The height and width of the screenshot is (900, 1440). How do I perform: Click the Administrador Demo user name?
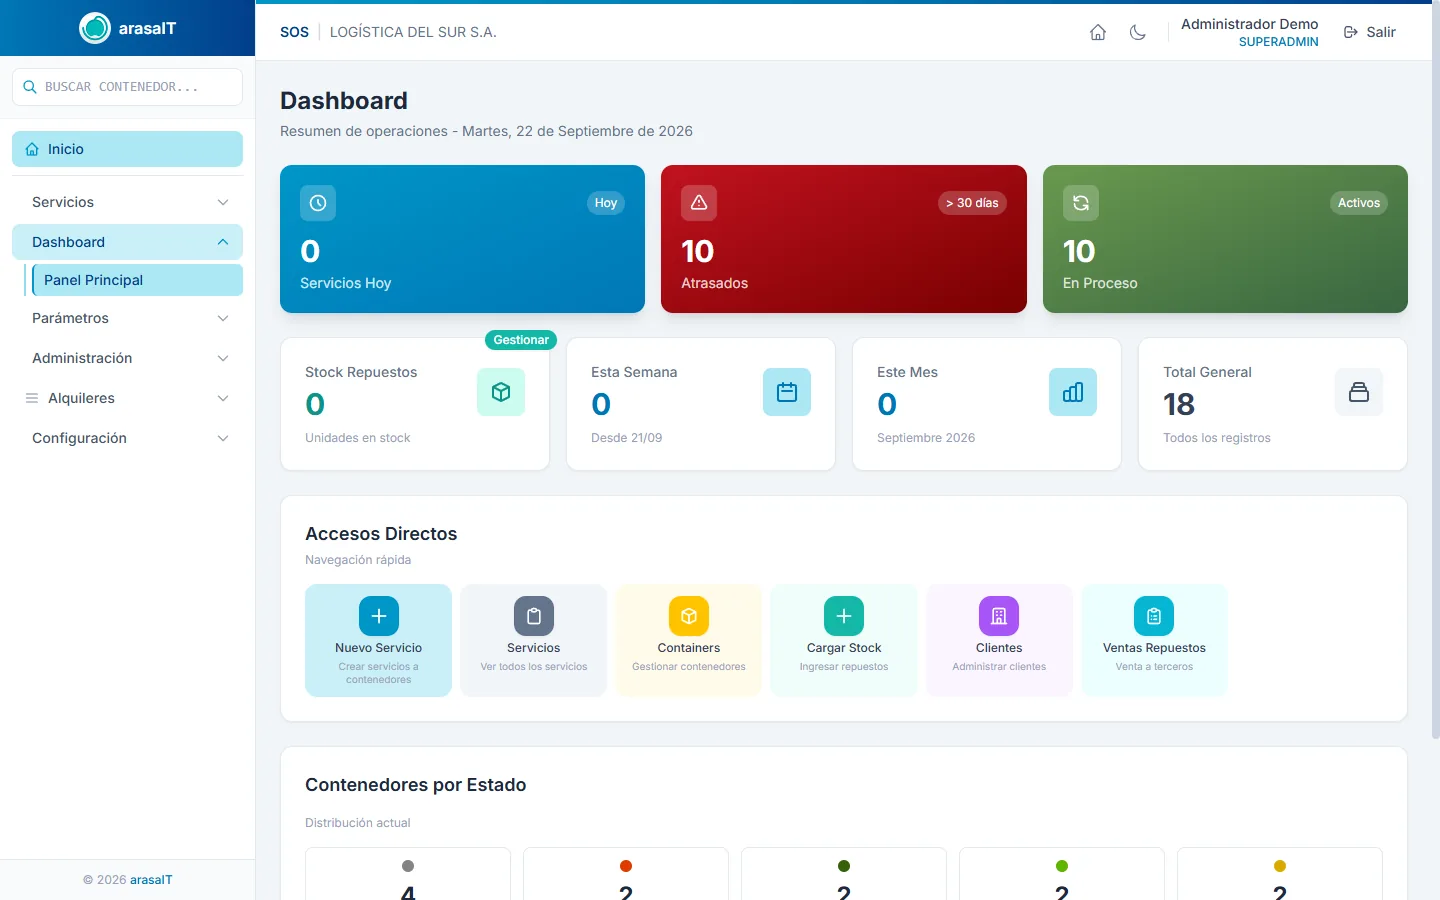(1250, 24)
